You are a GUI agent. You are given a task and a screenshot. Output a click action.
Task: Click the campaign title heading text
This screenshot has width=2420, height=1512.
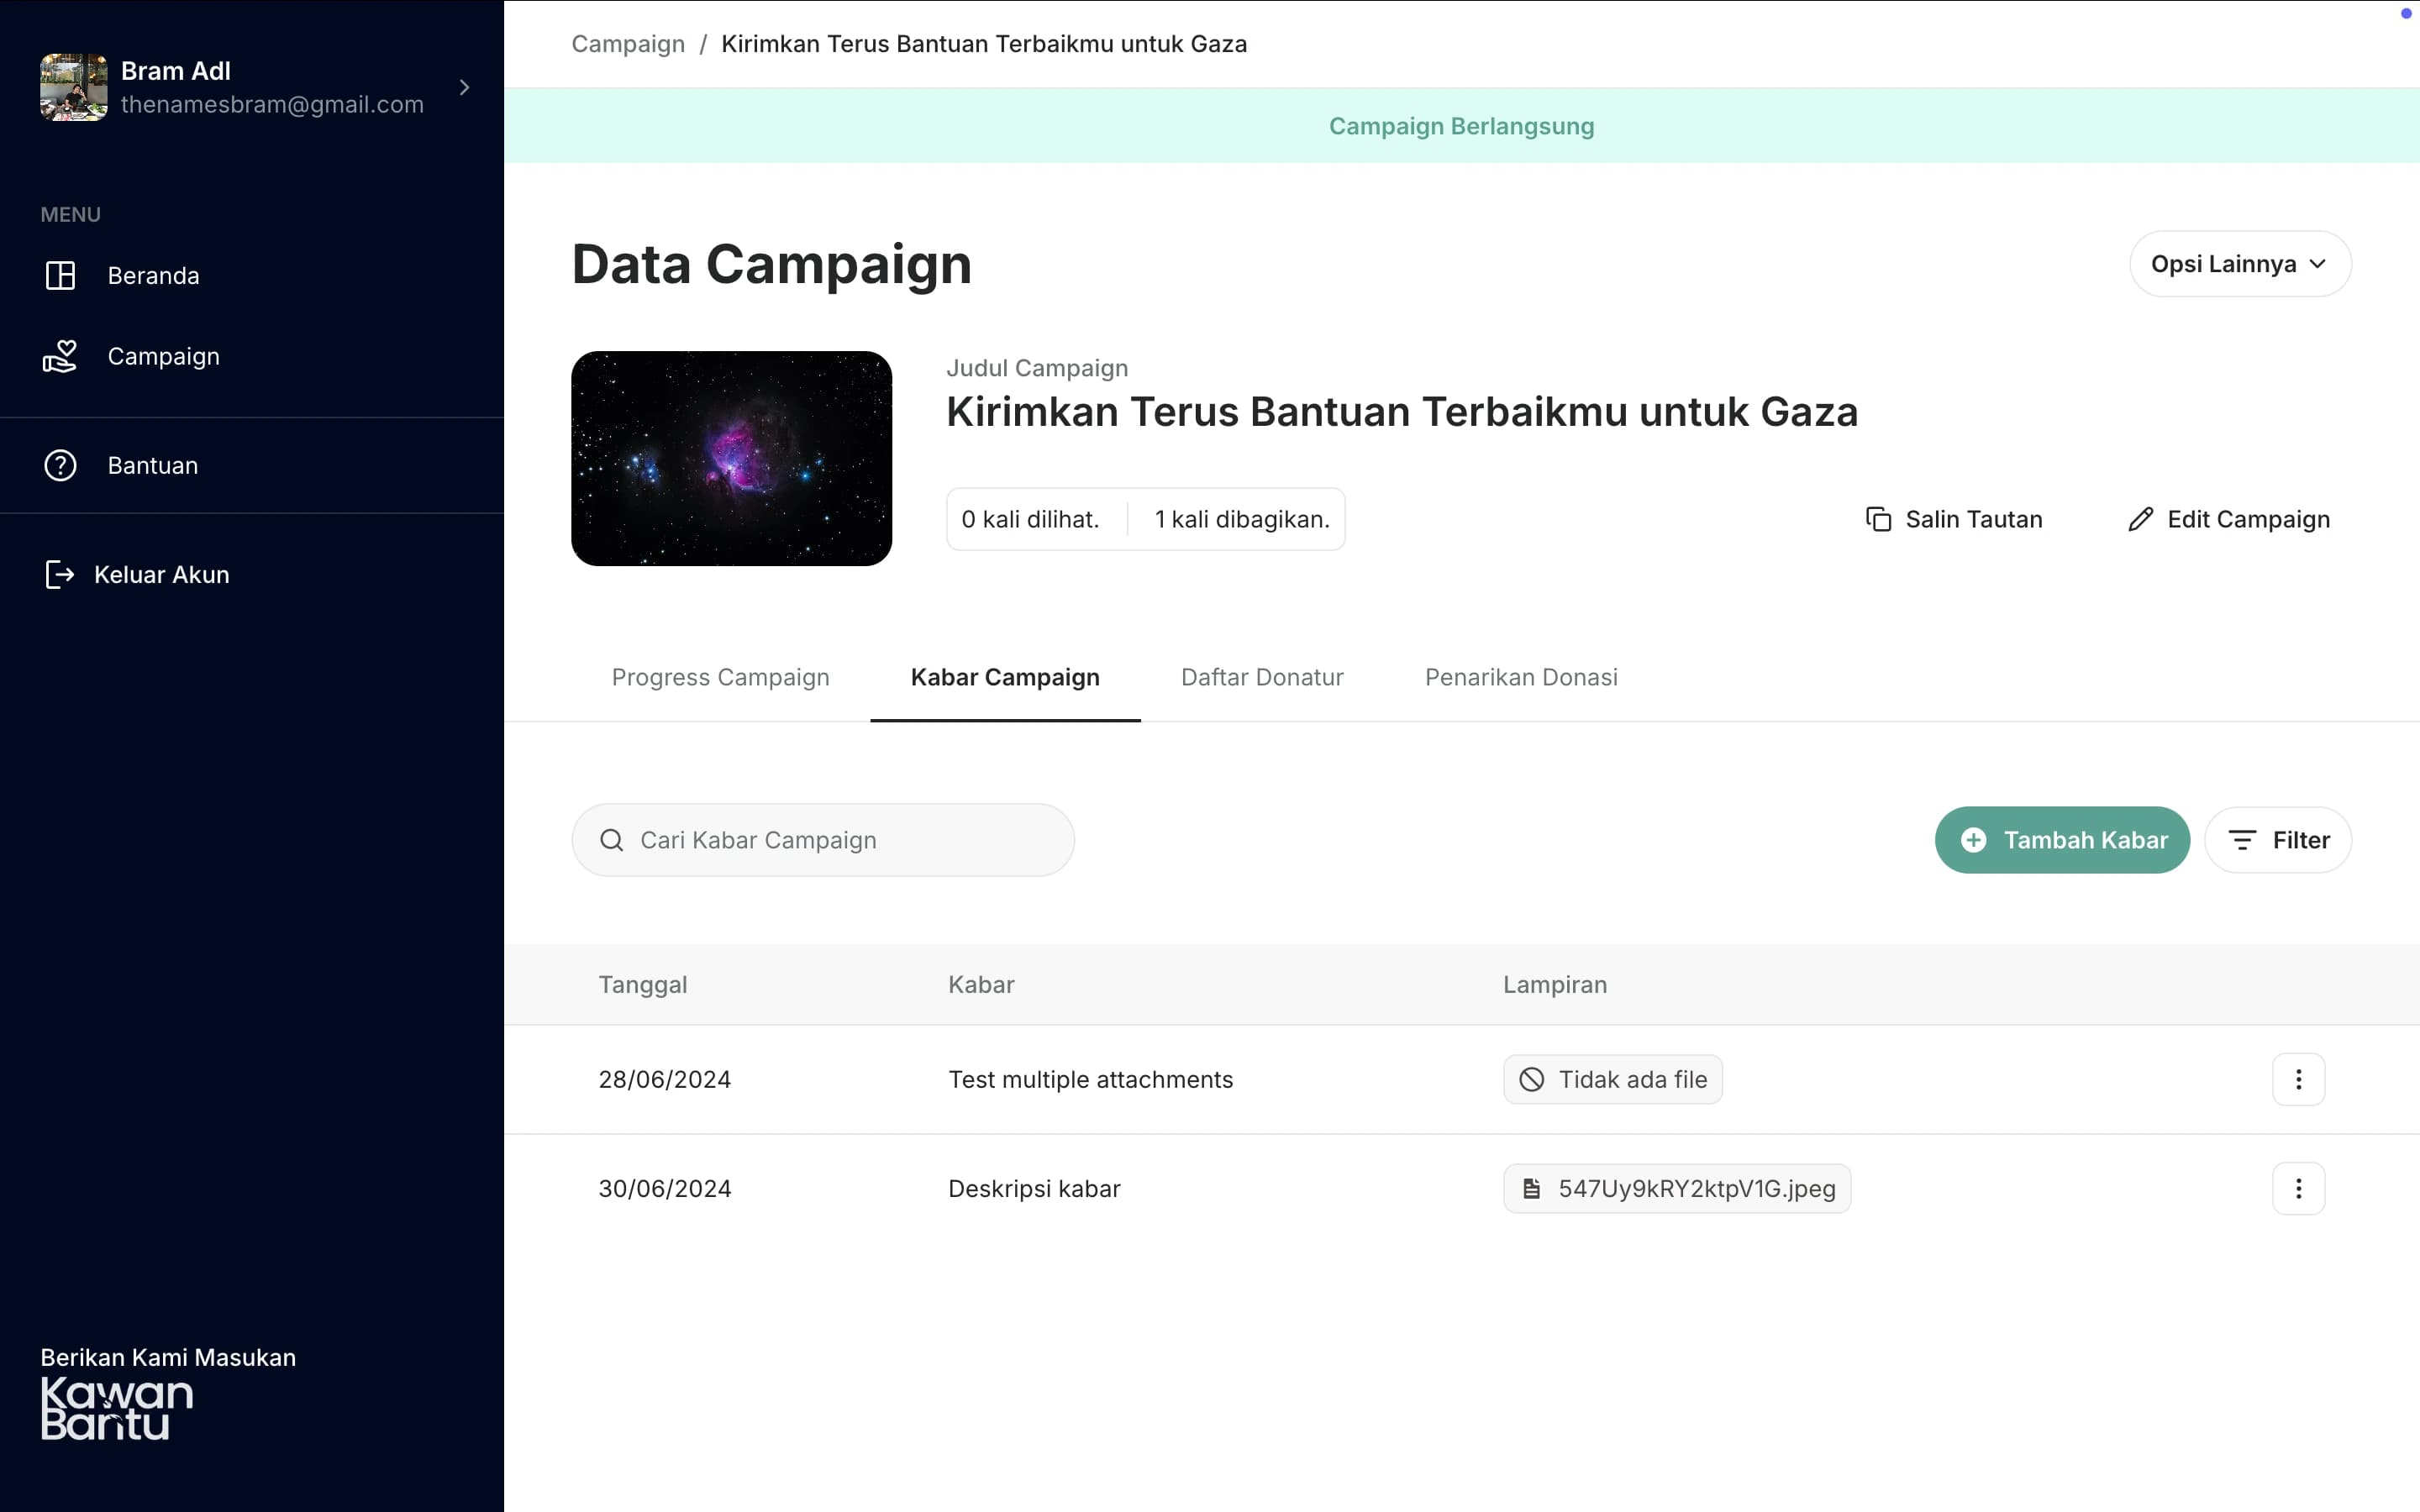[x=1402, y=412]
